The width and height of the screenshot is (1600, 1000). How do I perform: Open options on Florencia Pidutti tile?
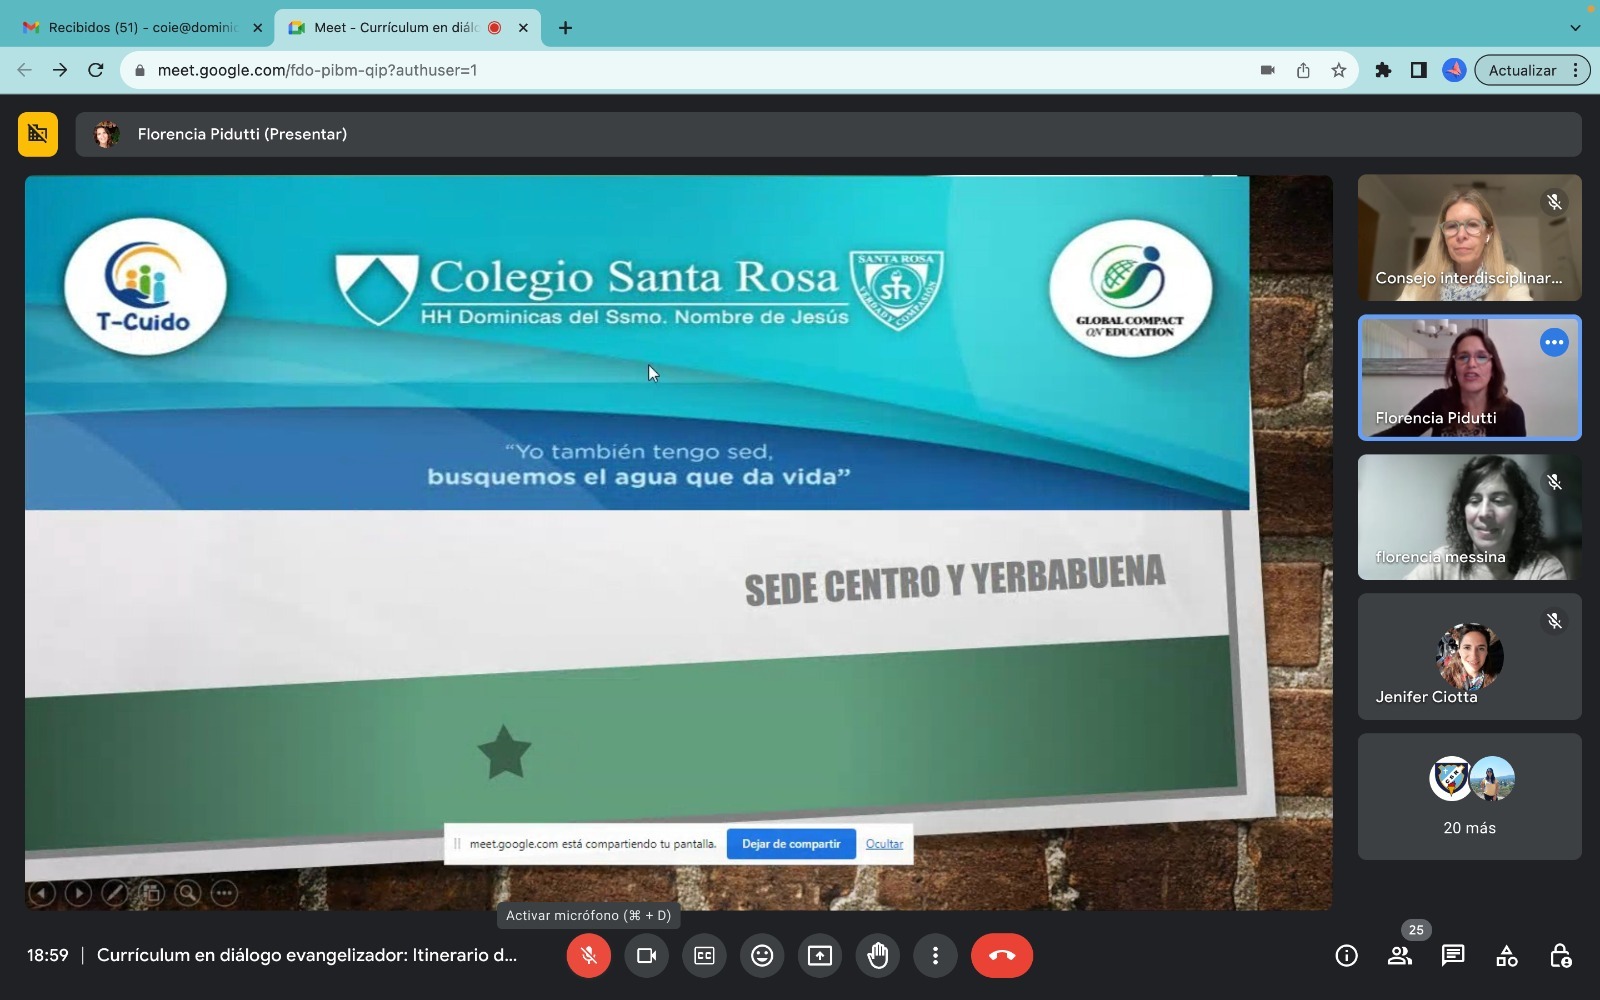point(1554,342)
